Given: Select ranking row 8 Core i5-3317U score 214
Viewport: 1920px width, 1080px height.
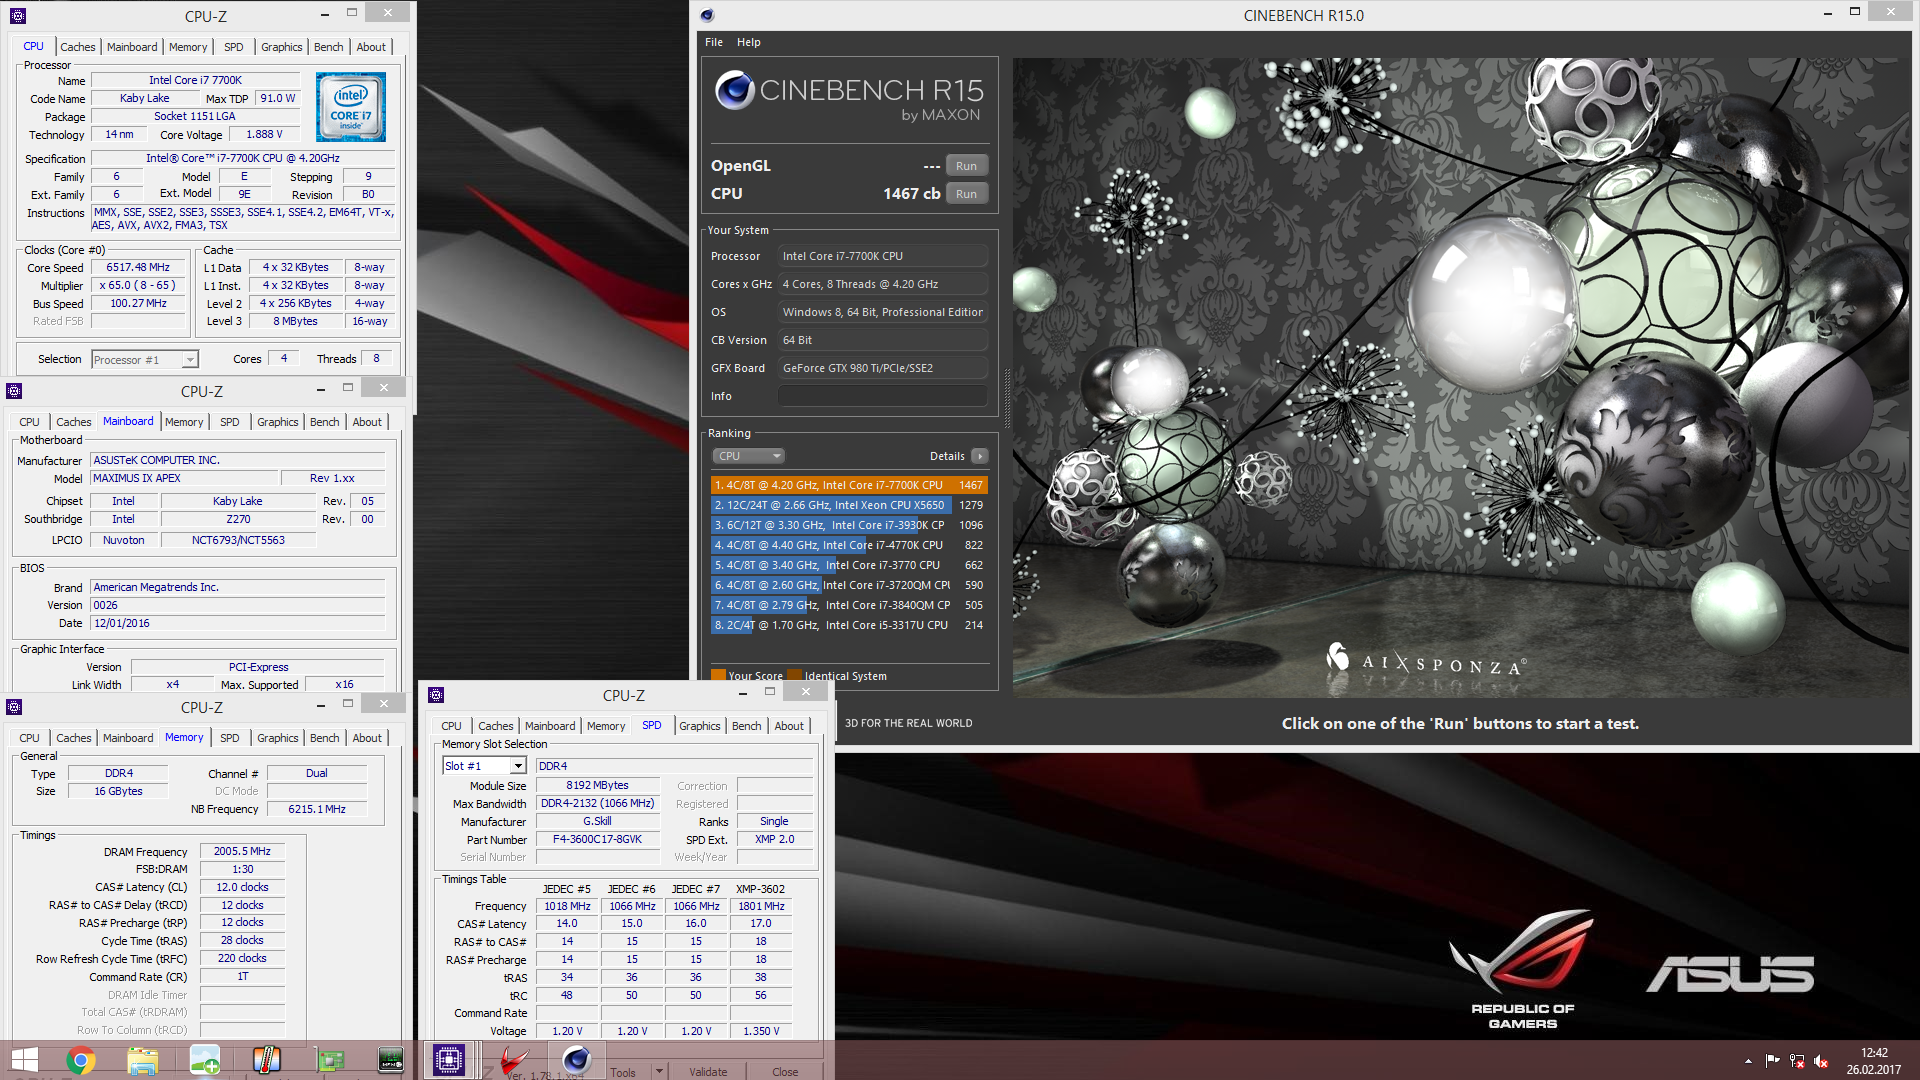Looking at the screenshot, I should [x=849, y=625].
